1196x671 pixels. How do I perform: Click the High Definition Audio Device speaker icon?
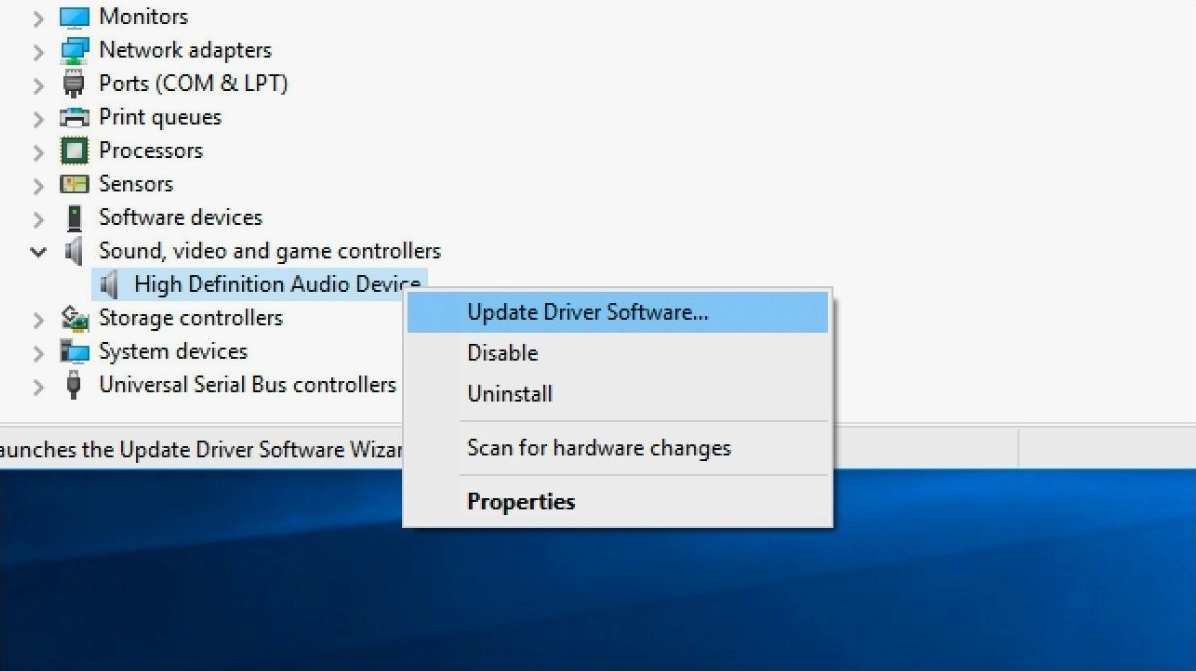(109, 284)
